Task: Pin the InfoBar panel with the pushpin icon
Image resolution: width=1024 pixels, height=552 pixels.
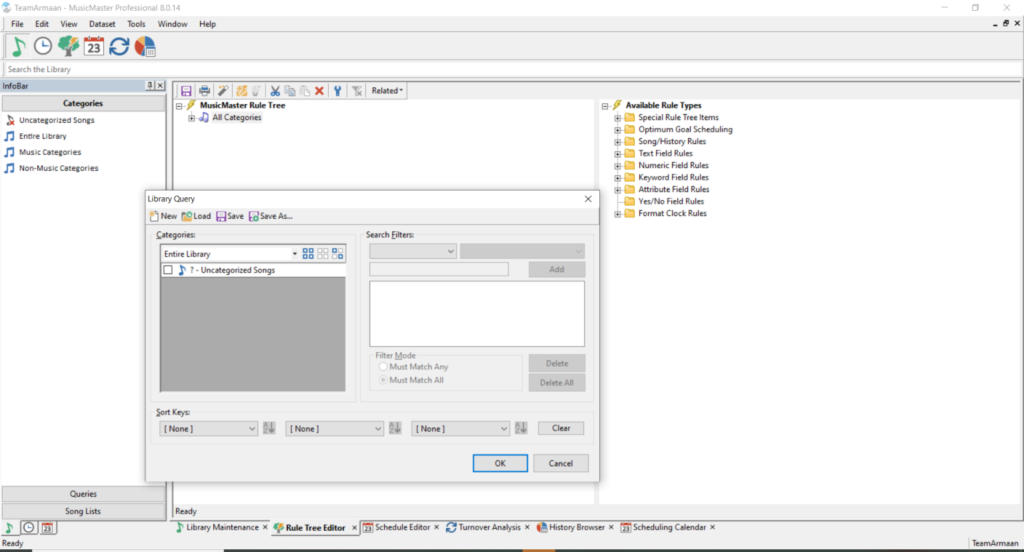Action: pos(150,86)
